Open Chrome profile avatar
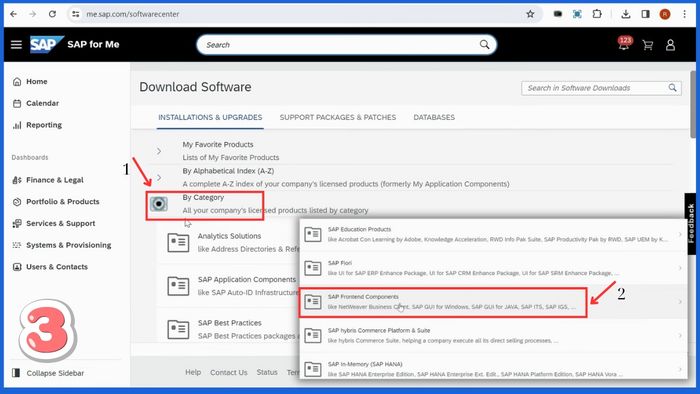 (665, 14)
